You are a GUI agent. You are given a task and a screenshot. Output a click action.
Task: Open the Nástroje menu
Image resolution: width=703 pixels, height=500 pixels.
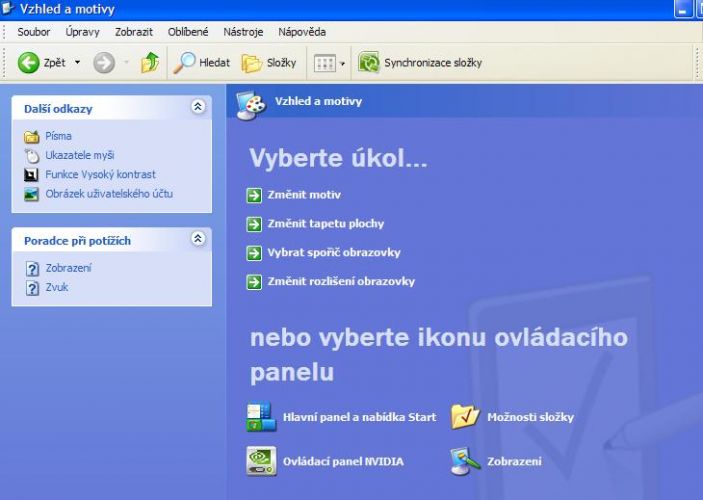243,32
